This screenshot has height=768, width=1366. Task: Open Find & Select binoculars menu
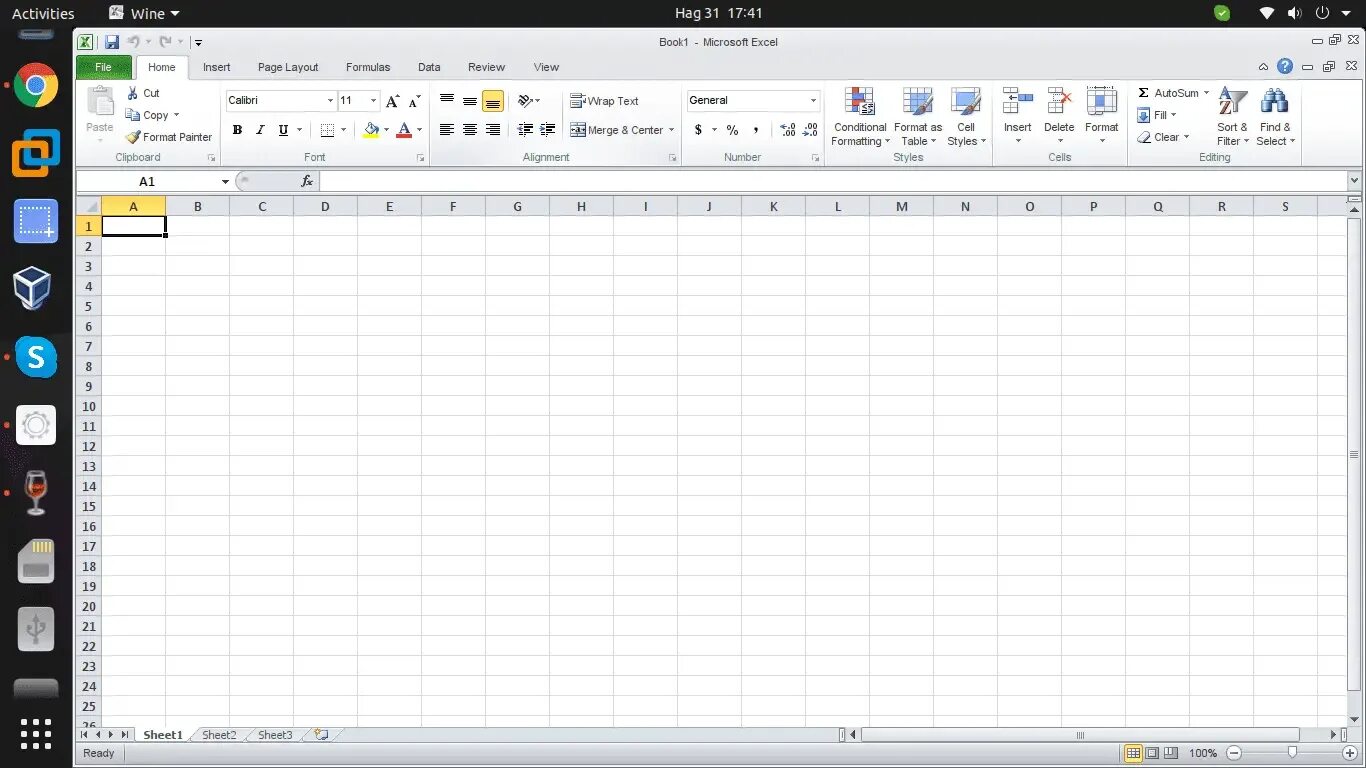1275,116
